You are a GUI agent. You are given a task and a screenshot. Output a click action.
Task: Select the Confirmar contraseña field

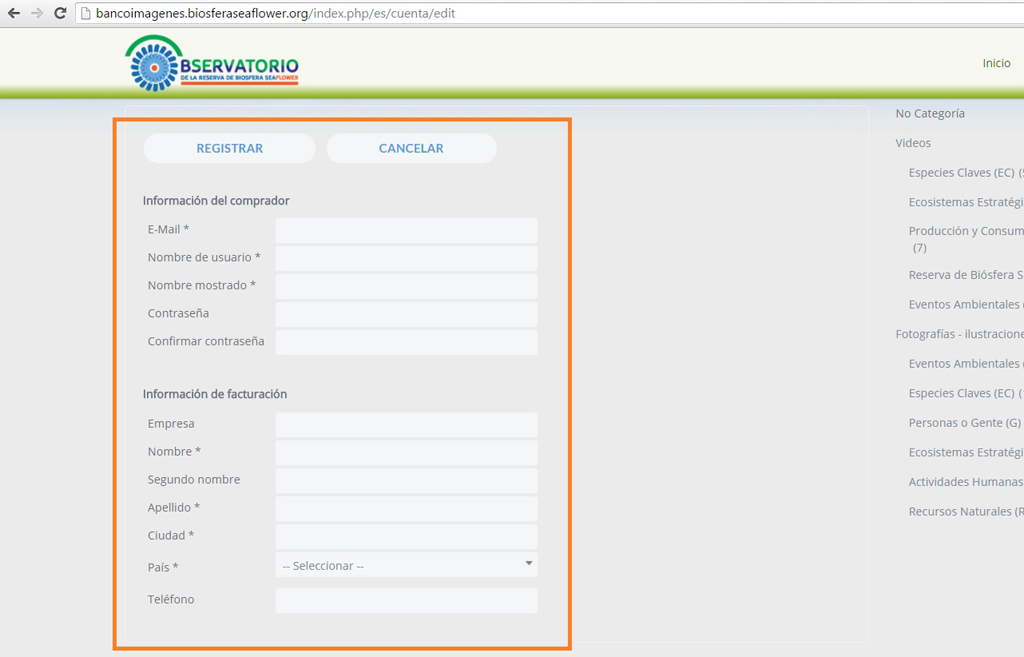(406, 342)
